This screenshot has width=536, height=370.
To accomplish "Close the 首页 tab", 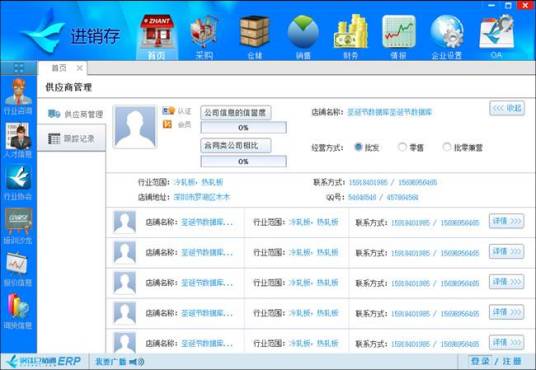I will pos(80,68).
